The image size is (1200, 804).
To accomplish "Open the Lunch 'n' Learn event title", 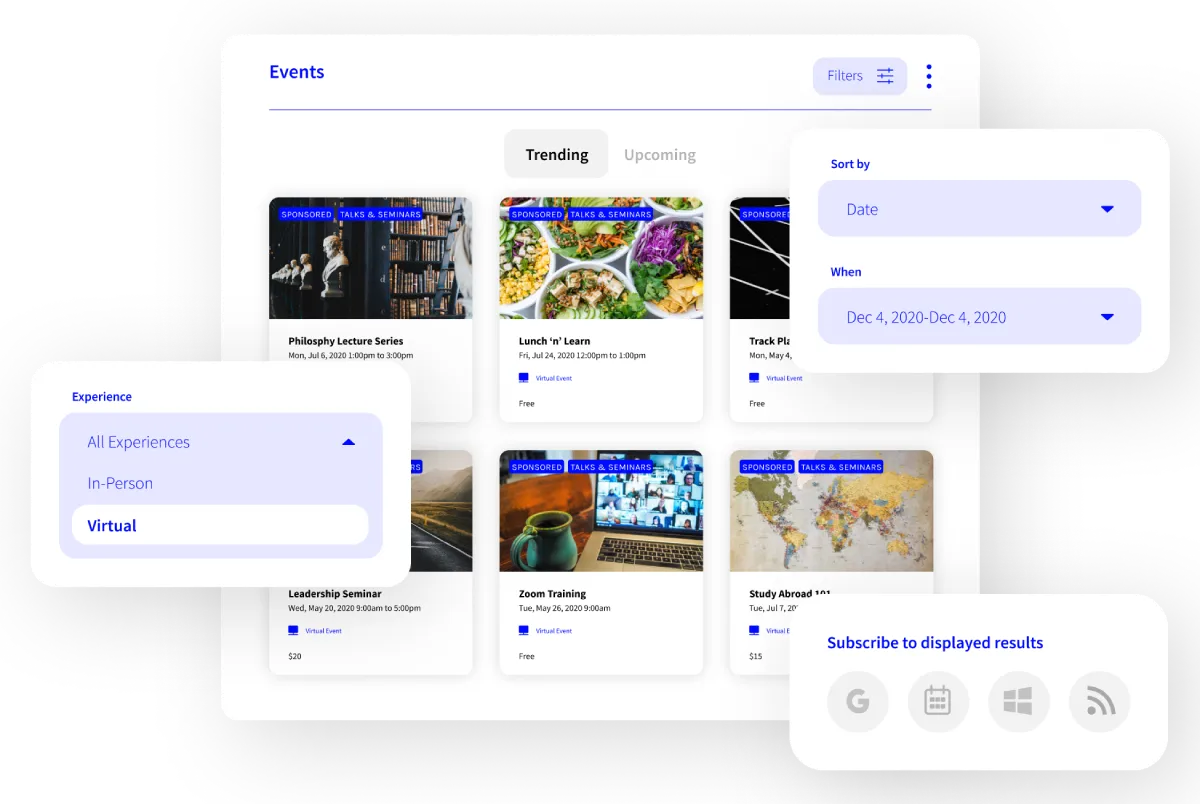I will [554, 341].
